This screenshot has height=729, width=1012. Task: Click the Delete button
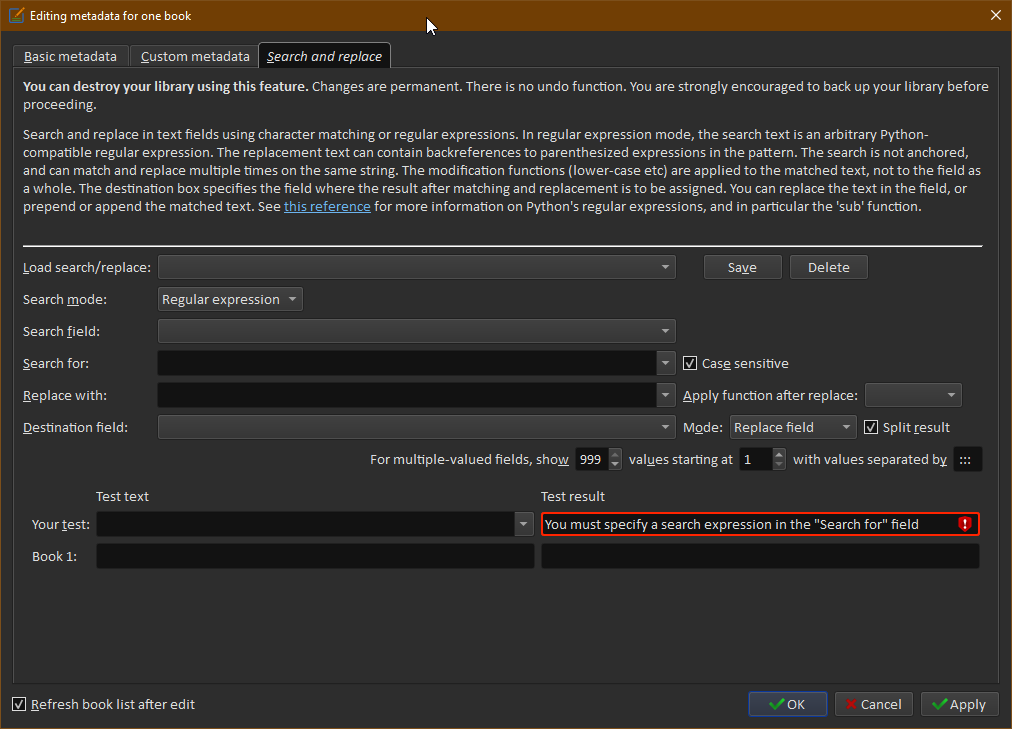[x=829, y=267]
